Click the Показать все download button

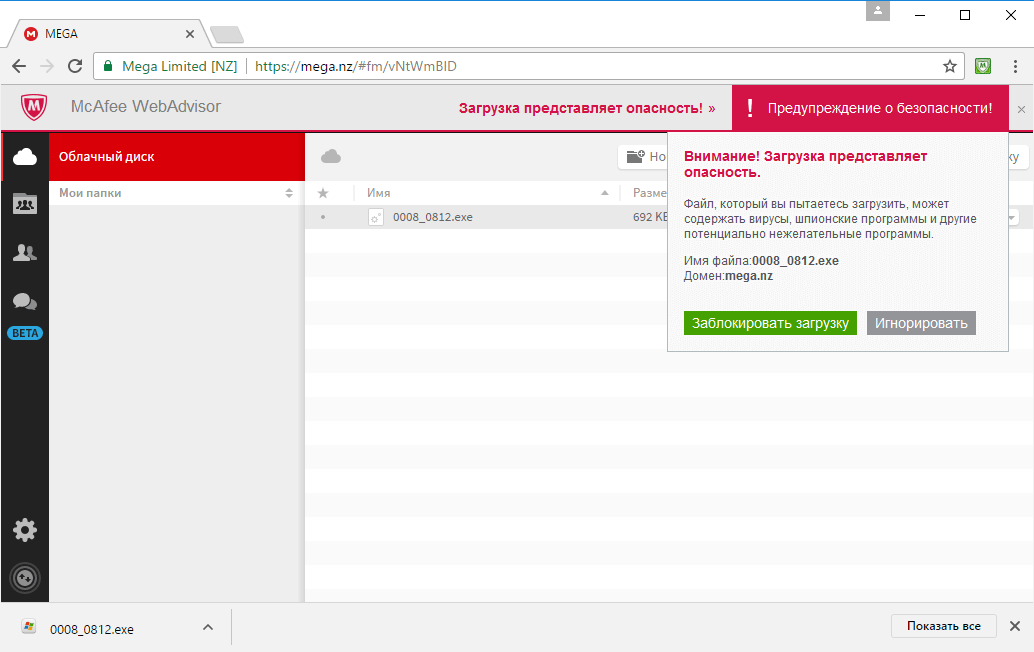[942, 625]
